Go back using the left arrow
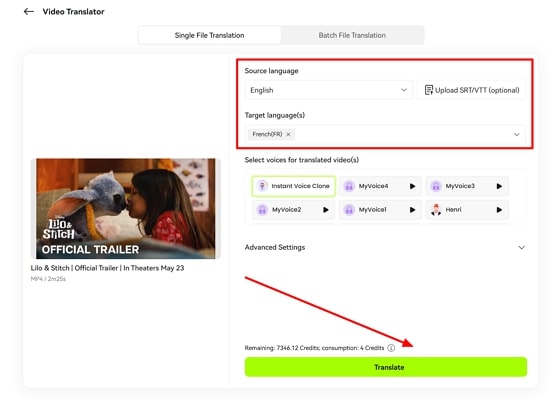This screenshot has width=555, height=400. [29, 12]
